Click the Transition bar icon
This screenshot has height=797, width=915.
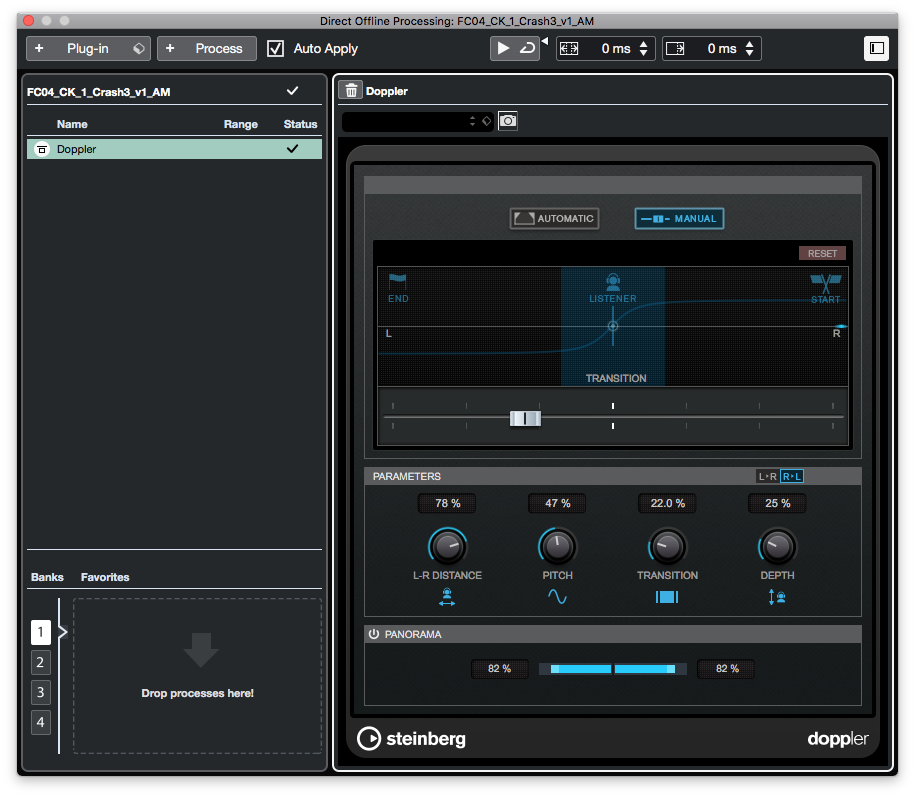pos(667,596)
